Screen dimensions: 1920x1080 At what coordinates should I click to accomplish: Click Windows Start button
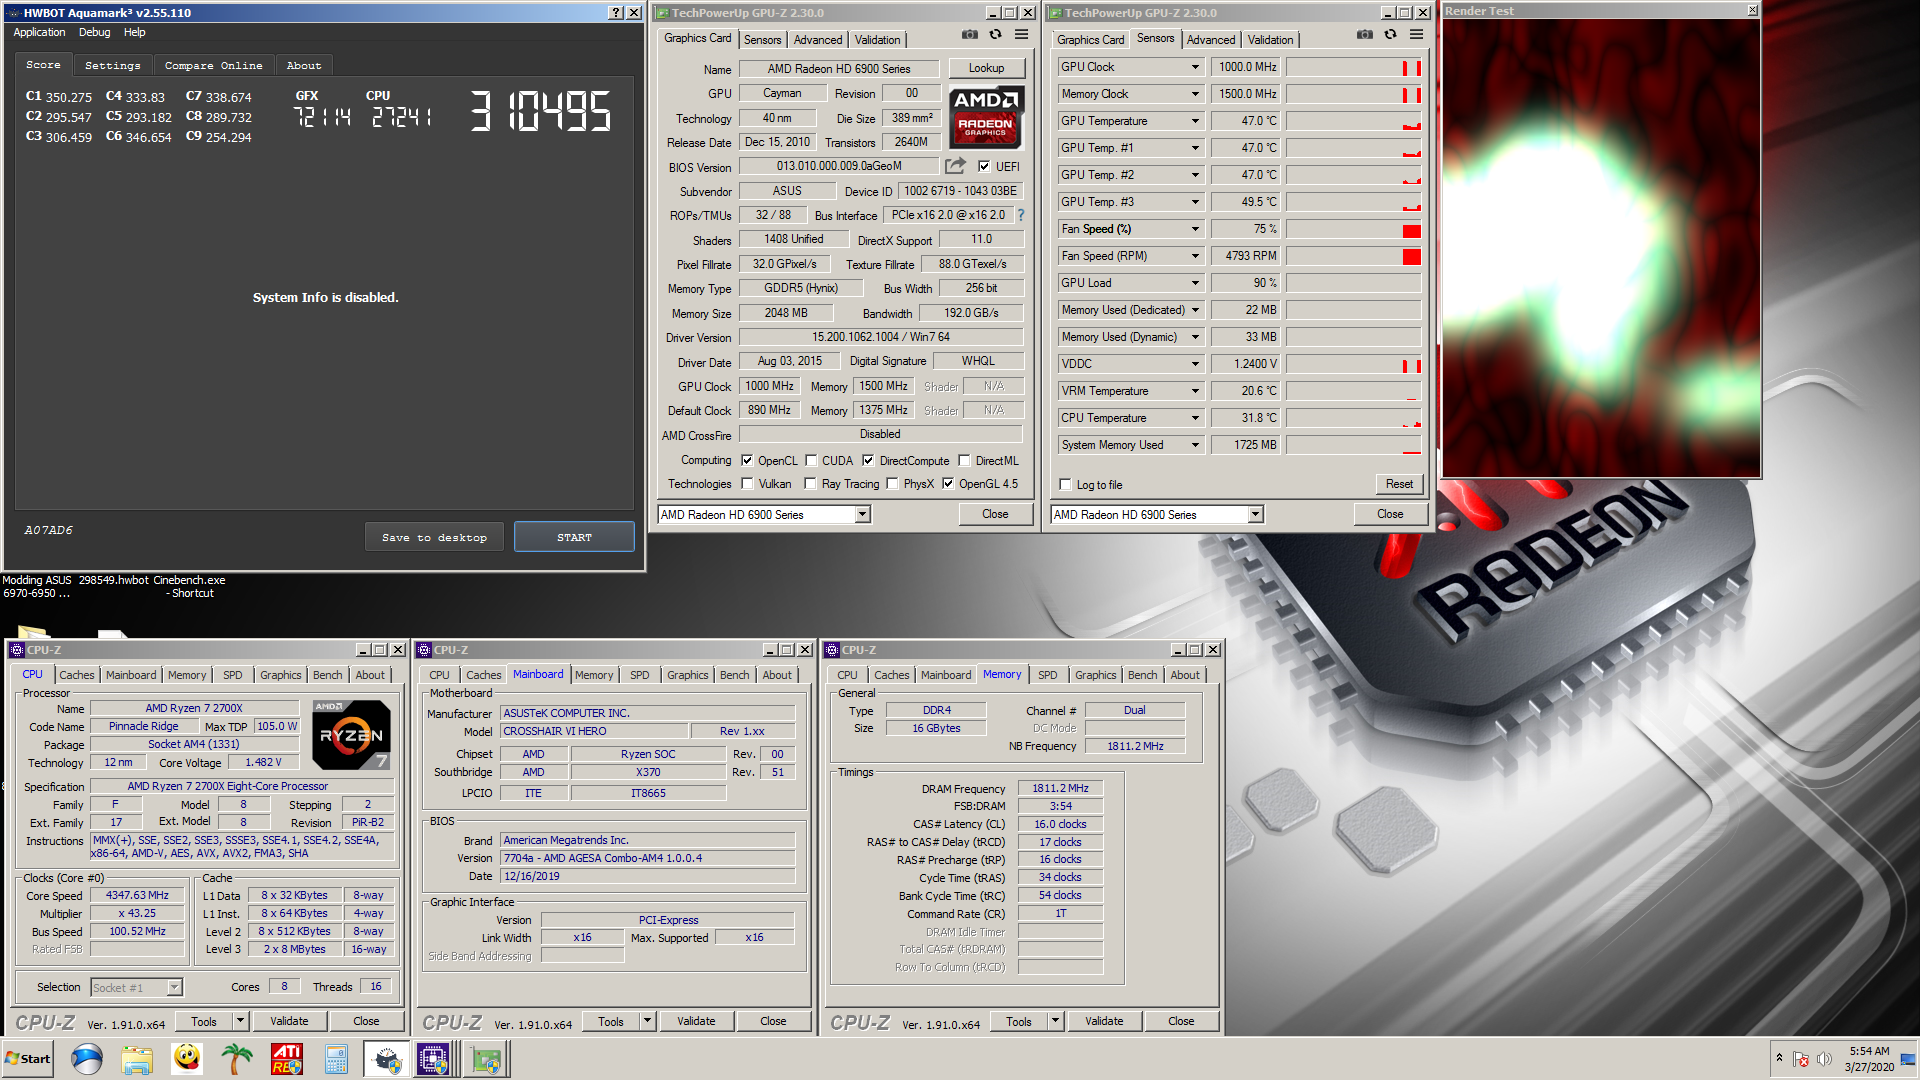[x=28, y=1059]
